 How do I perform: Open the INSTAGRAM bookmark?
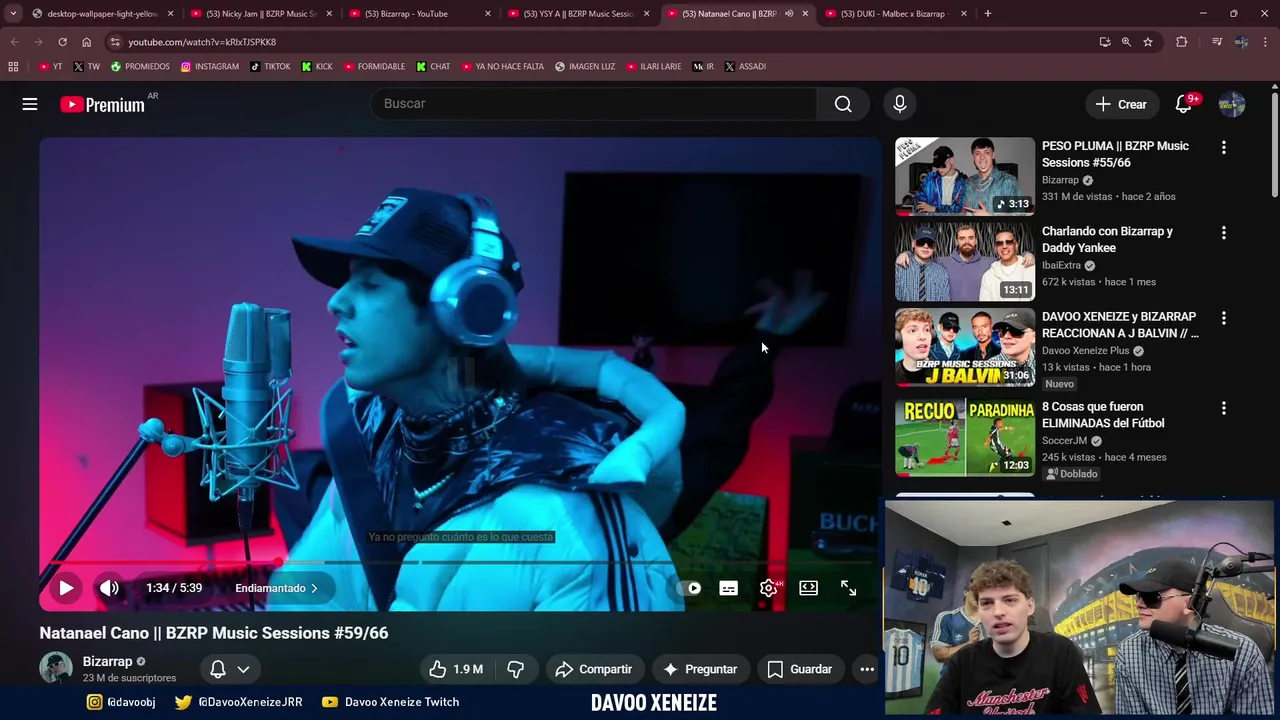210,67
